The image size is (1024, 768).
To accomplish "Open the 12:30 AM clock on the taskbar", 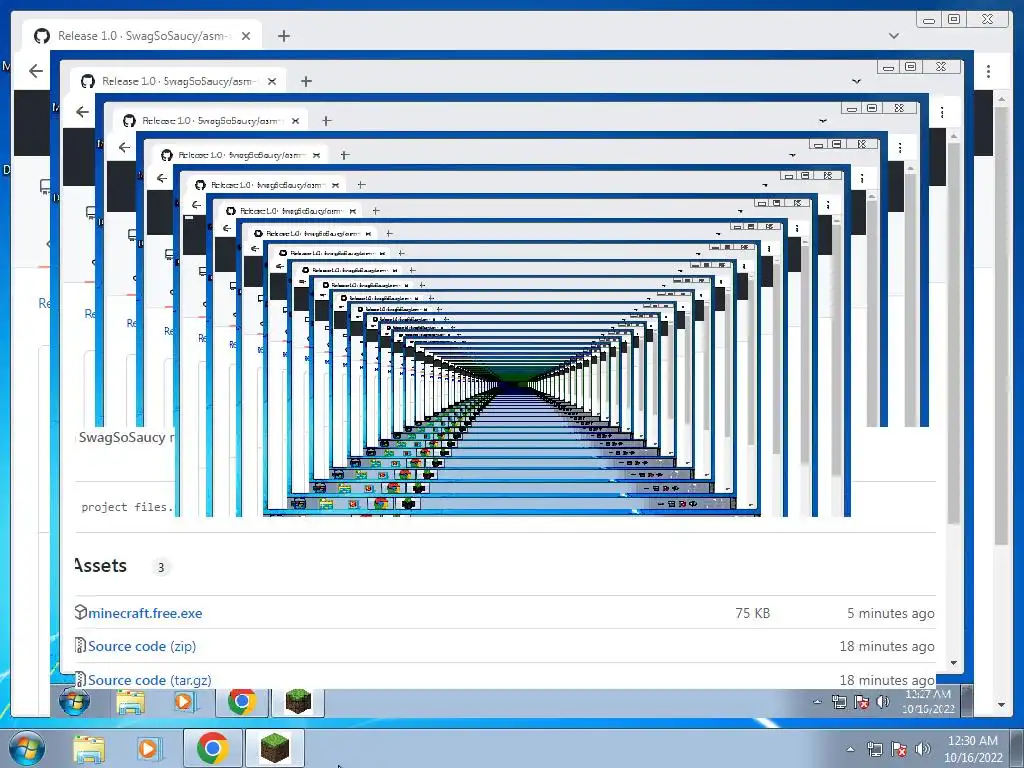I will coord(972,749).
